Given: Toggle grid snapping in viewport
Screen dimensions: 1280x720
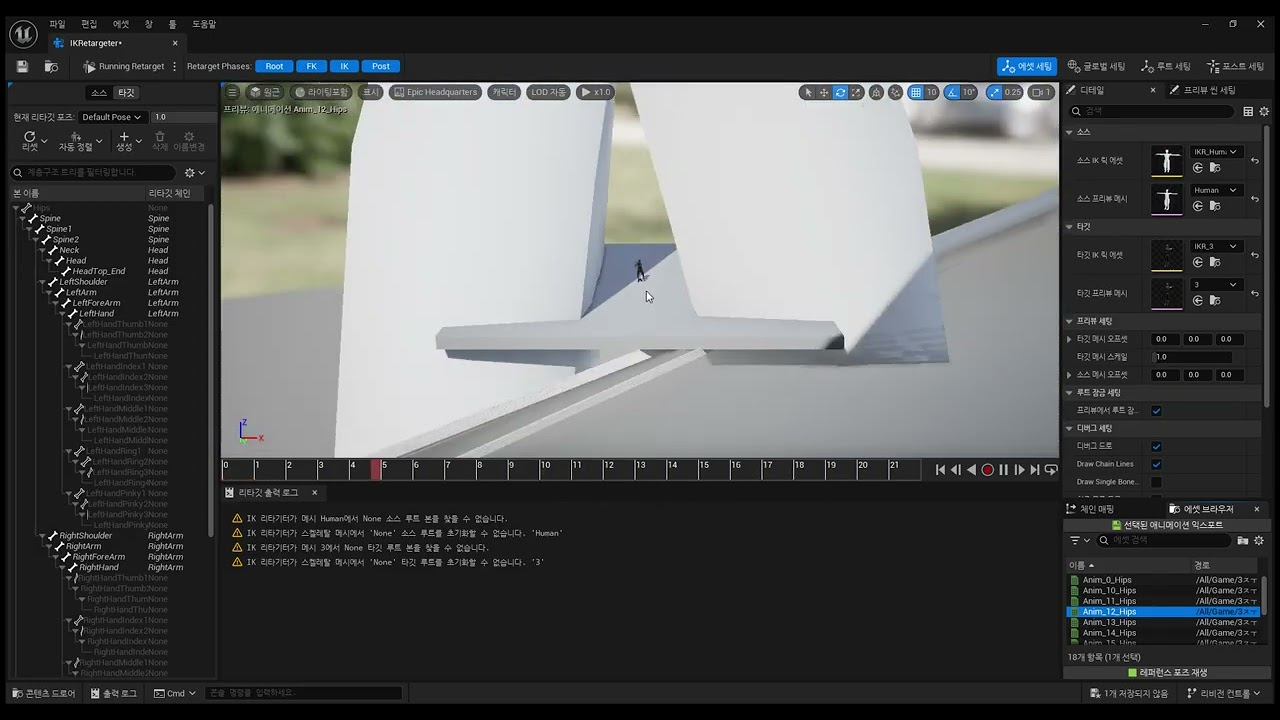Looking at the screenshot, I should point(915,92).
